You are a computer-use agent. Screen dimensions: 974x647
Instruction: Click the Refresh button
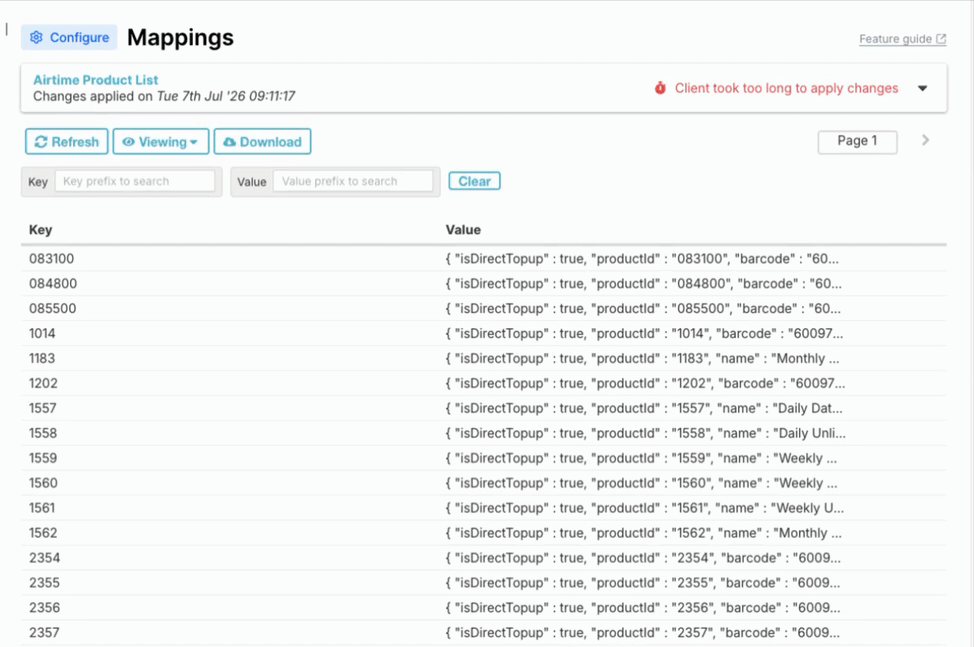point(66,142)
